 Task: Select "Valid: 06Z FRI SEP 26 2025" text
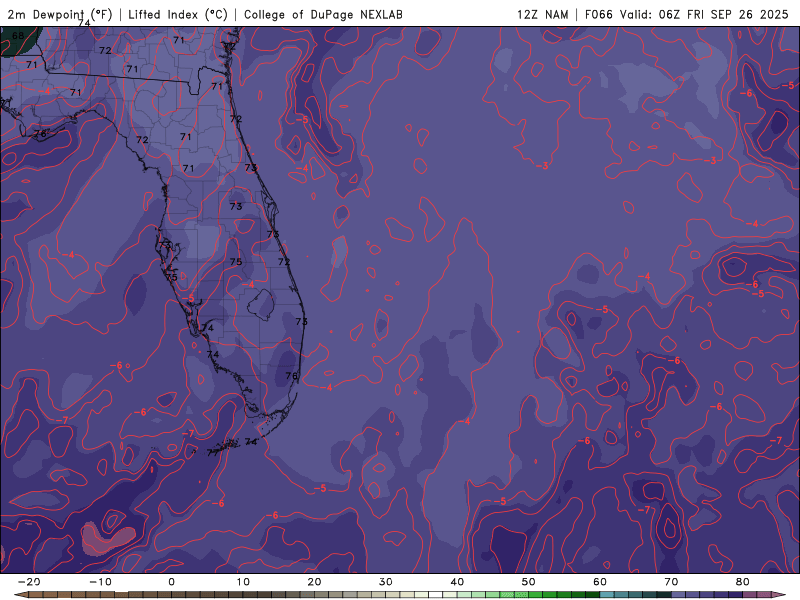[x=704, y=14]
